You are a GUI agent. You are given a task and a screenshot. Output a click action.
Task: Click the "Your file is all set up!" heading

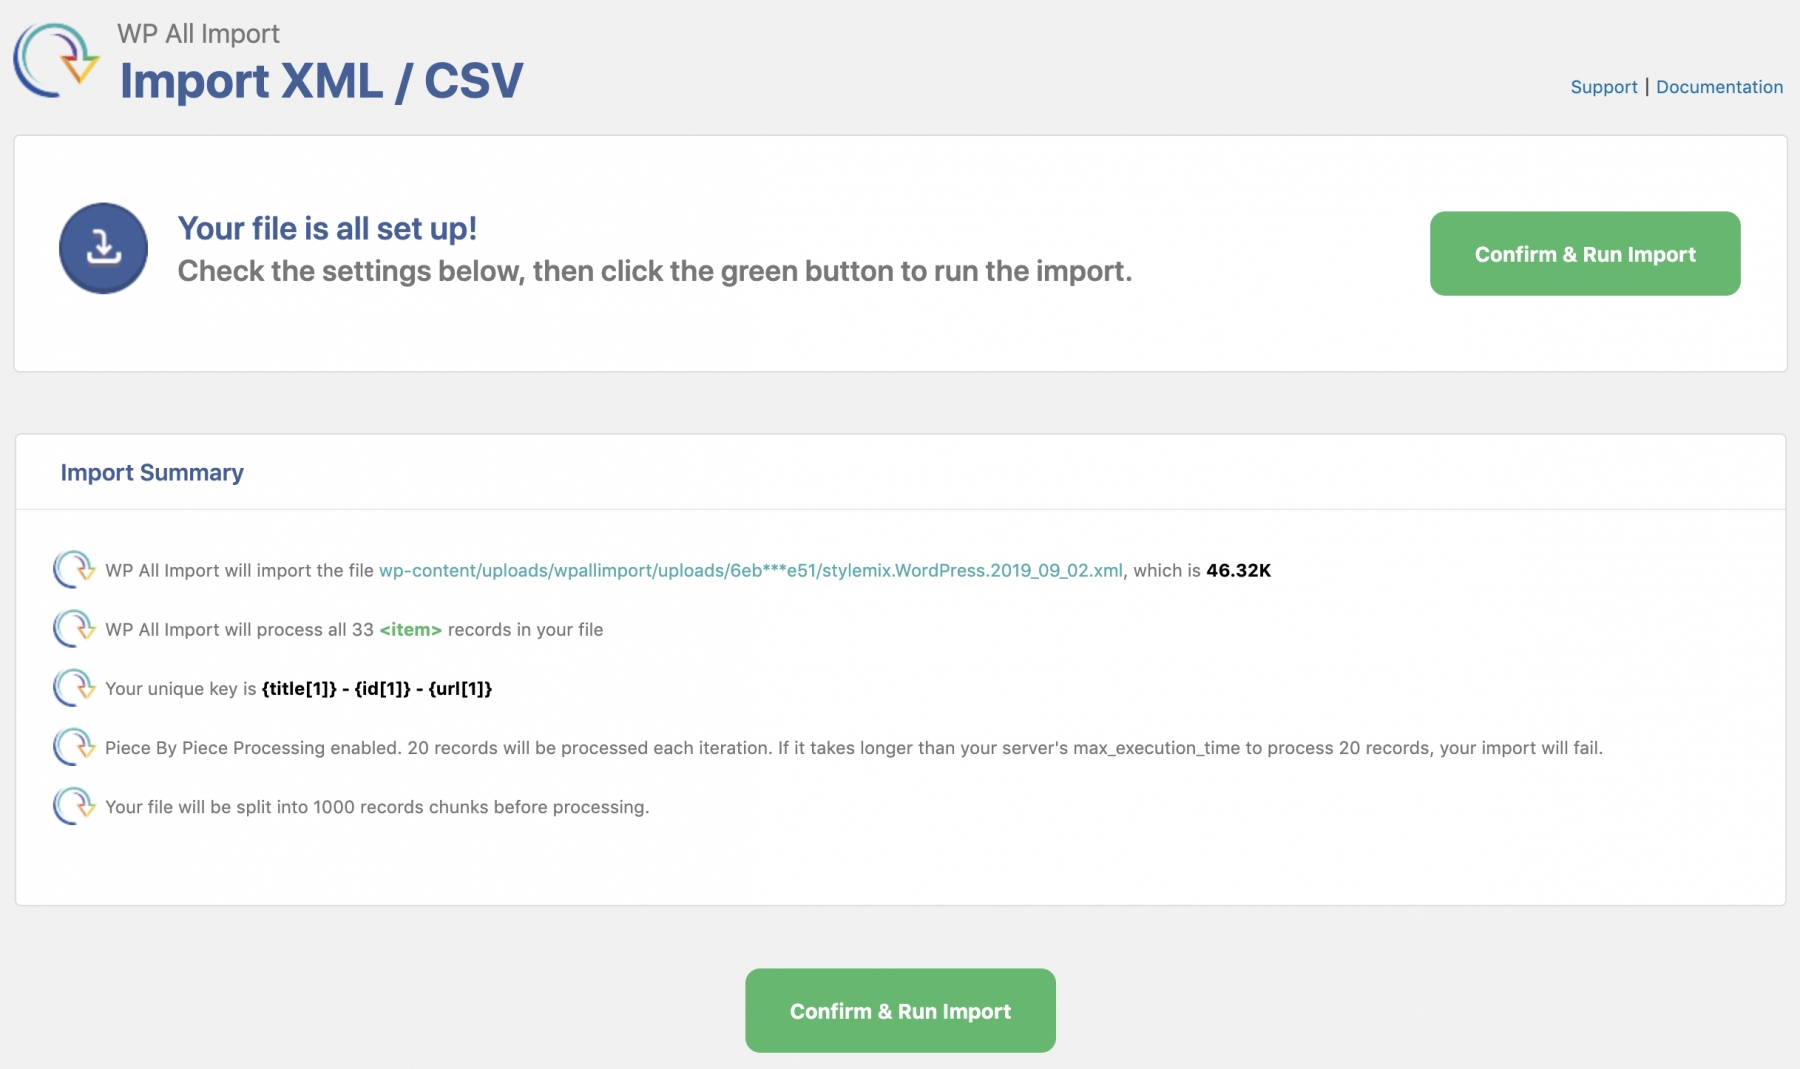(327, 228)
